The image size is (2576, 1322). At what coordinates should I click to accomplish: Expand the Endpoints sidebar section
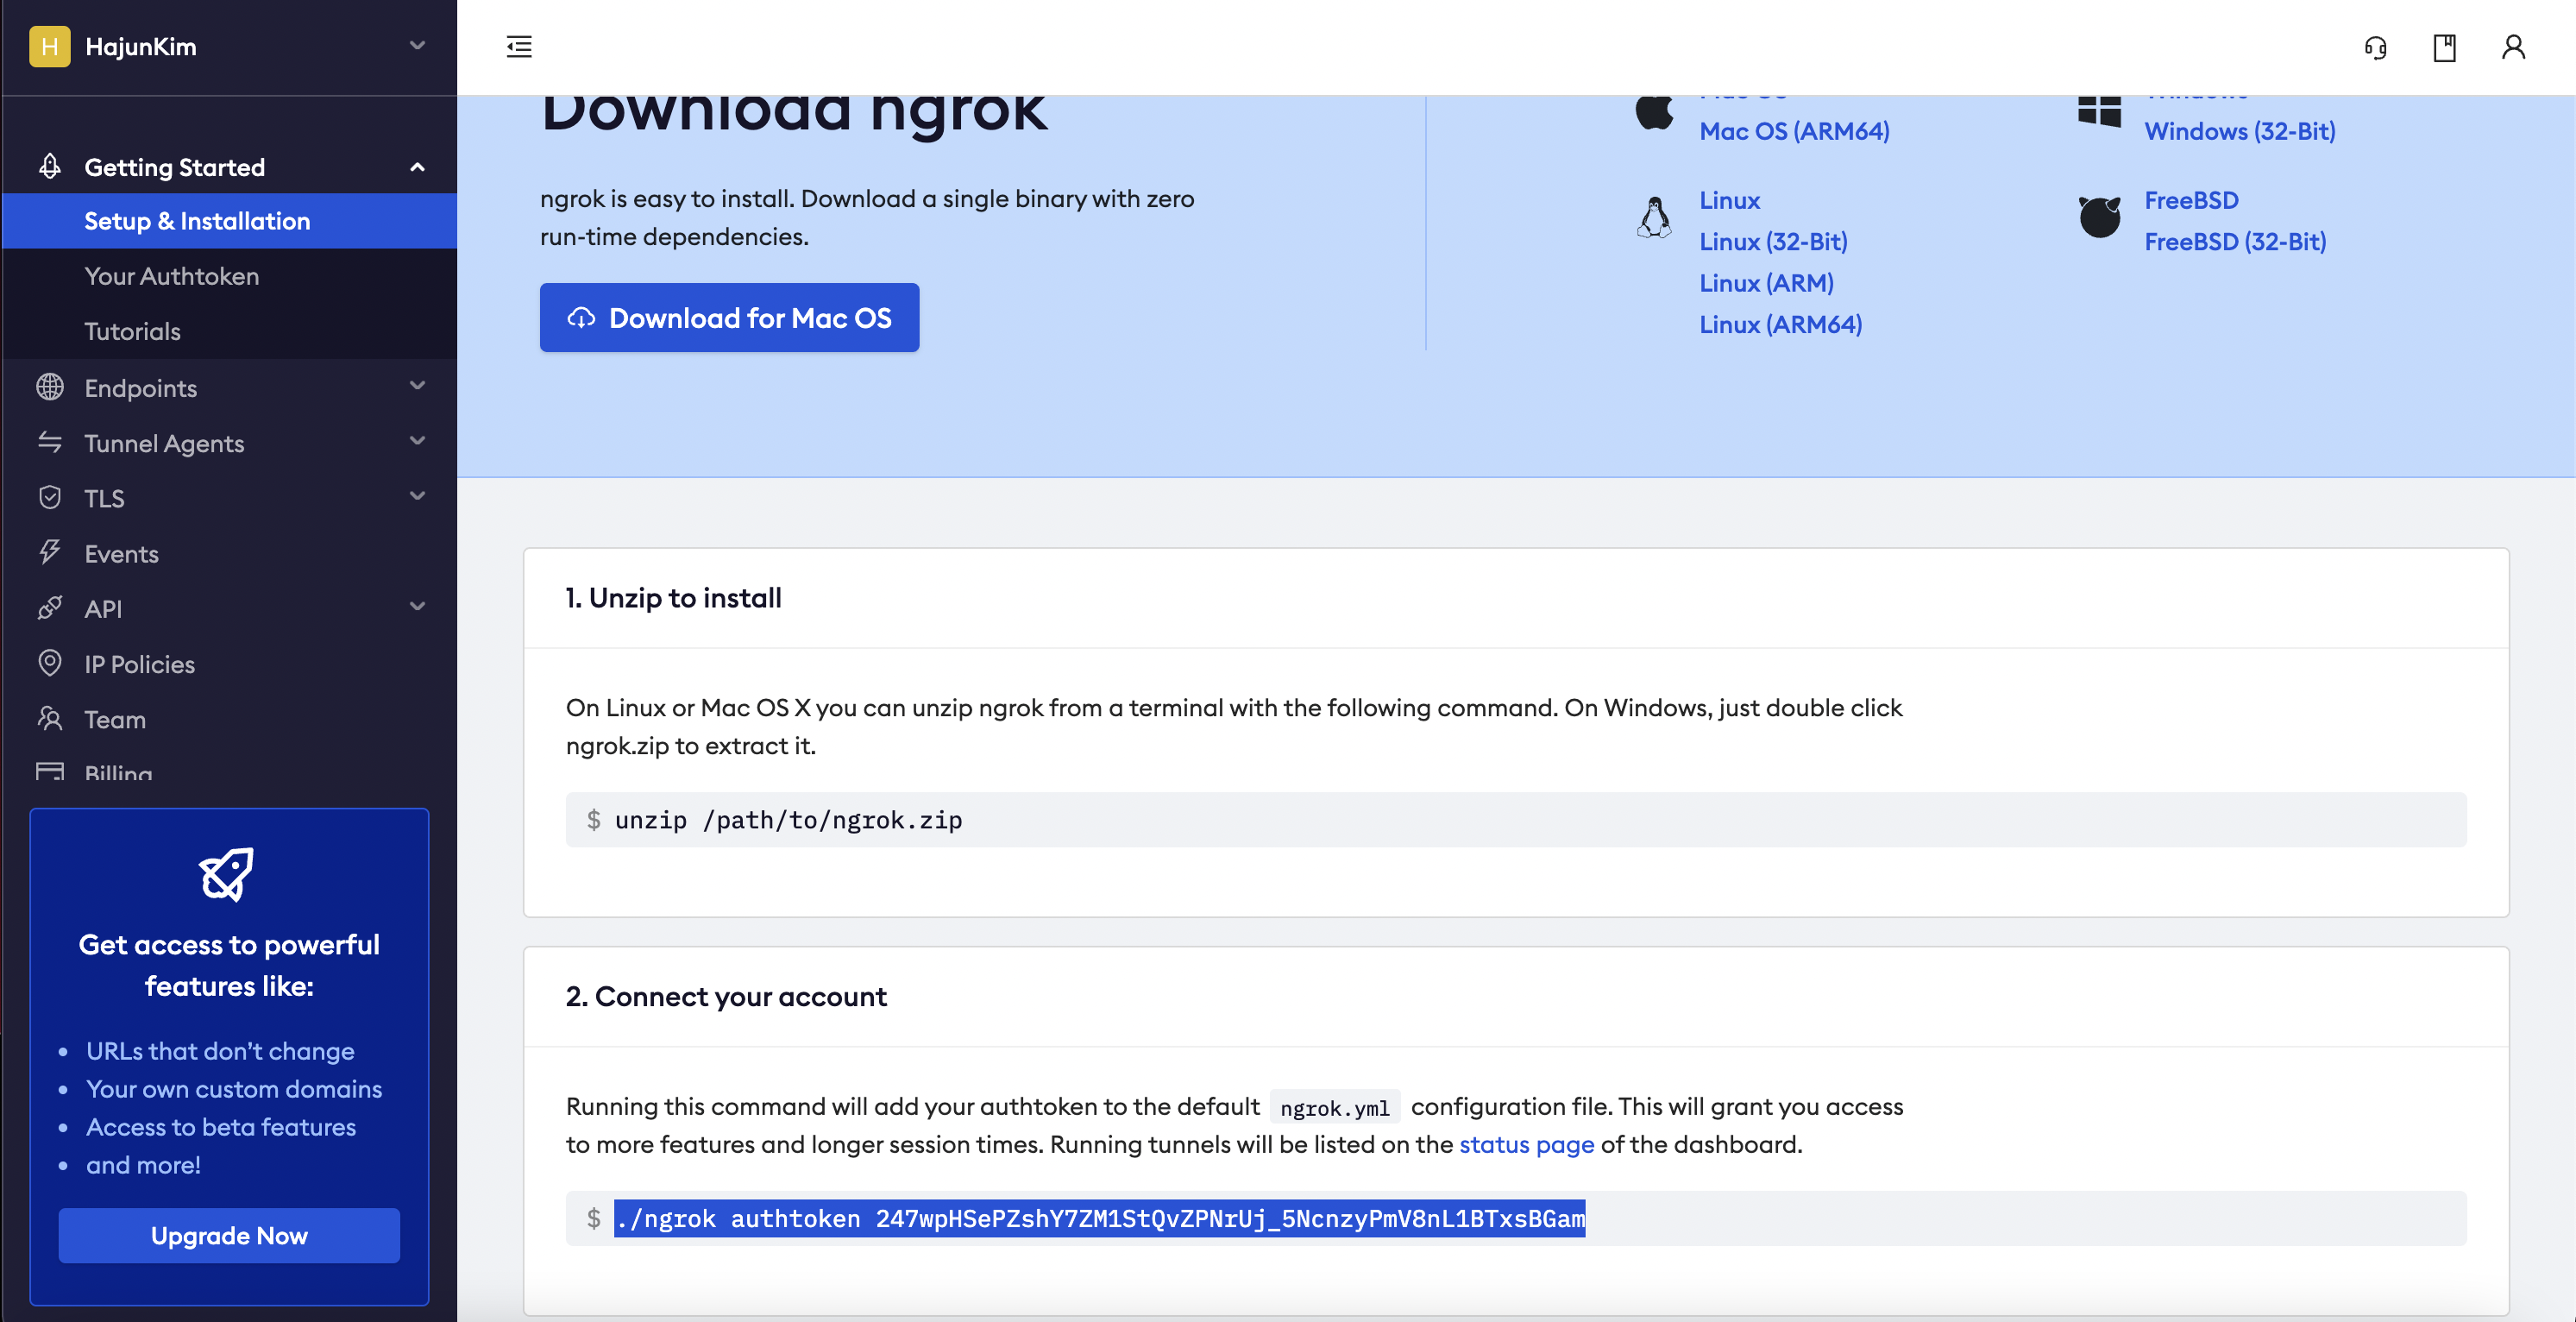pos(417,387)
